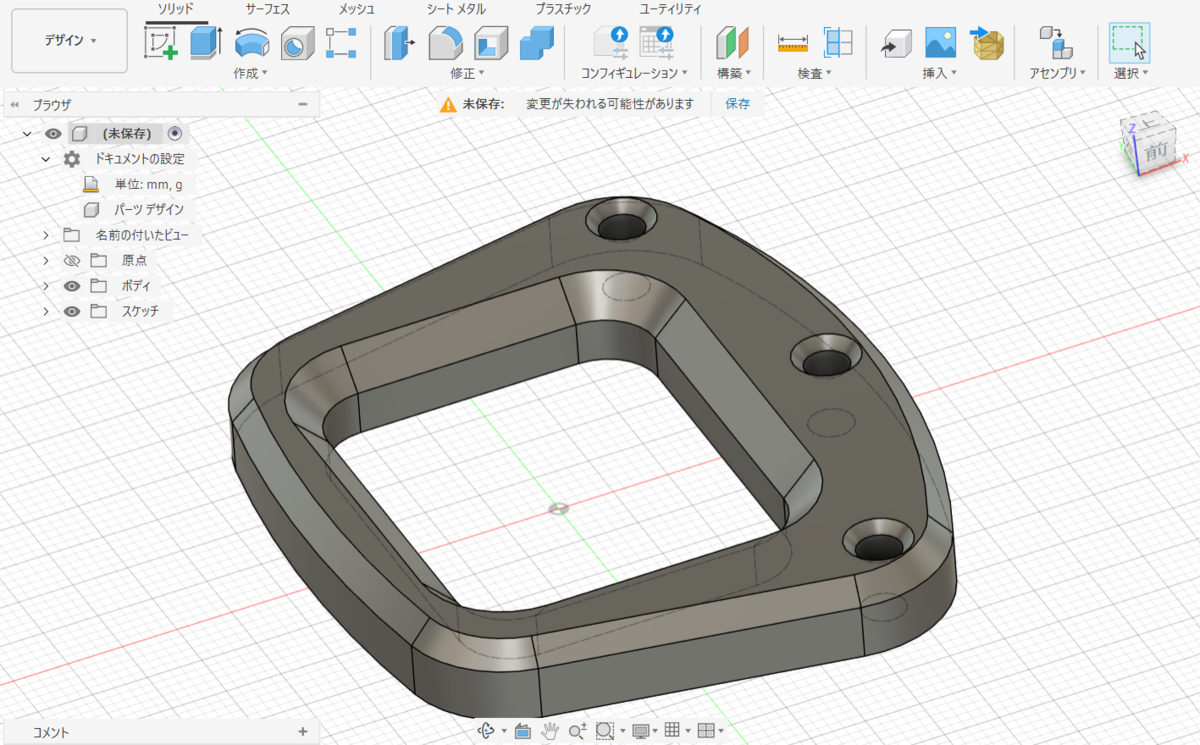Select the Rectangular Pattern tool
1200x745 pixels.
point(341,44)
